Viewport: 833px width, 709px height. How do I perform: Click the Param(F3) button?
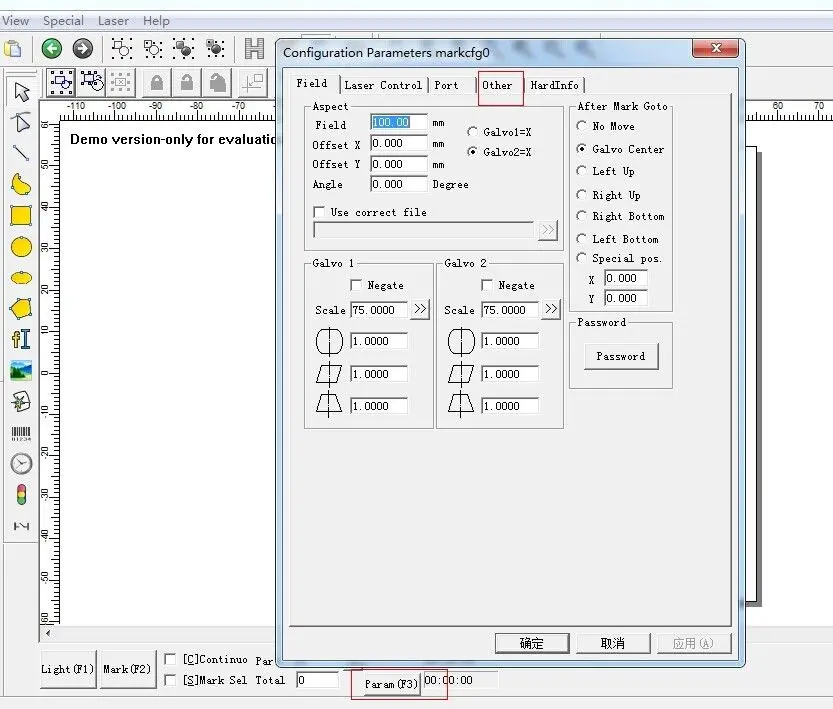coord(391,684)
